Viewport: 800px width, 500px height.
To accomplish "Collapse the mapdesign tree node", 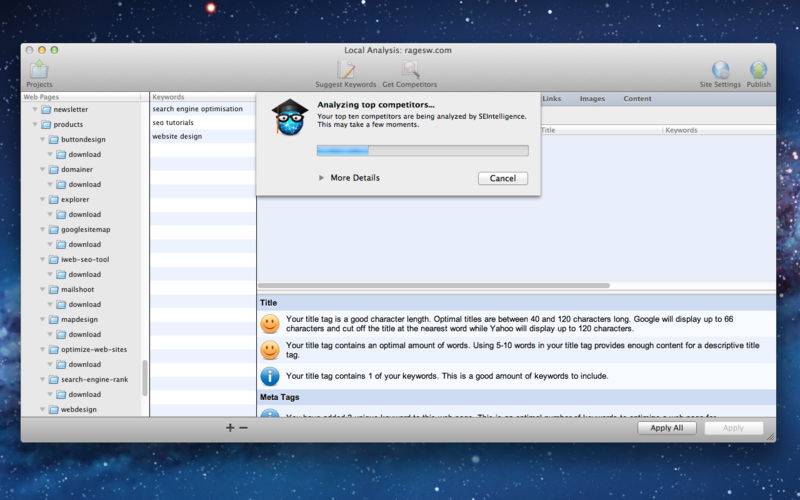I will click(x=42, y=319).
